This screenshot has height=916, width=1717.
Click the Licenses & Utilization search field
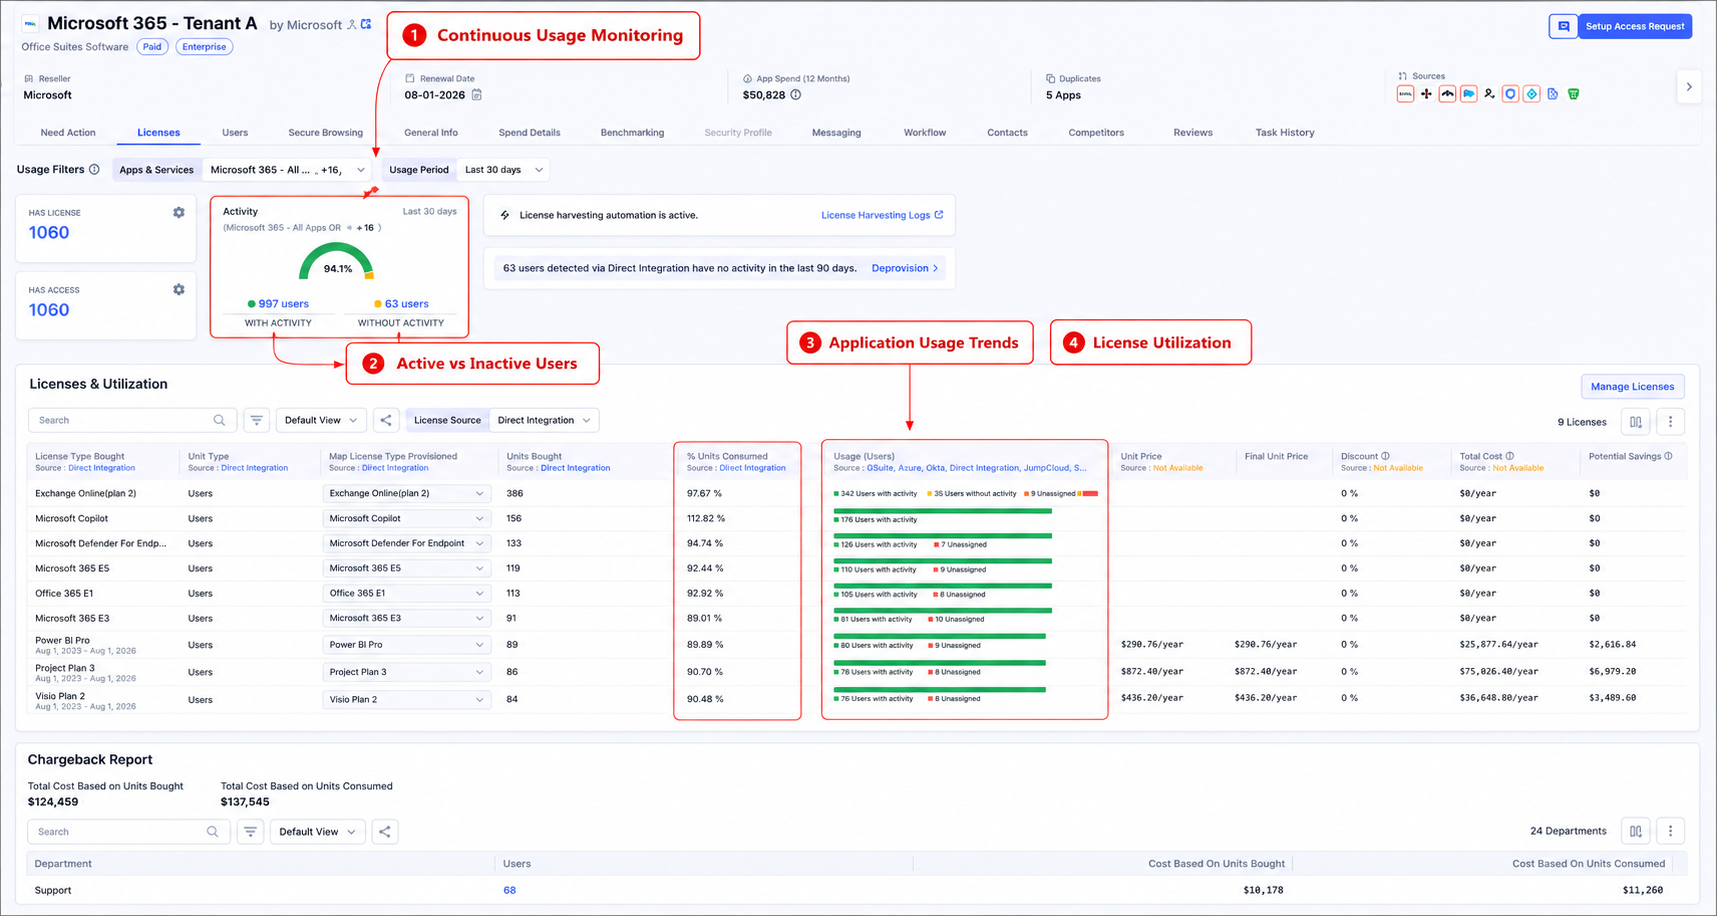[132, 420]
